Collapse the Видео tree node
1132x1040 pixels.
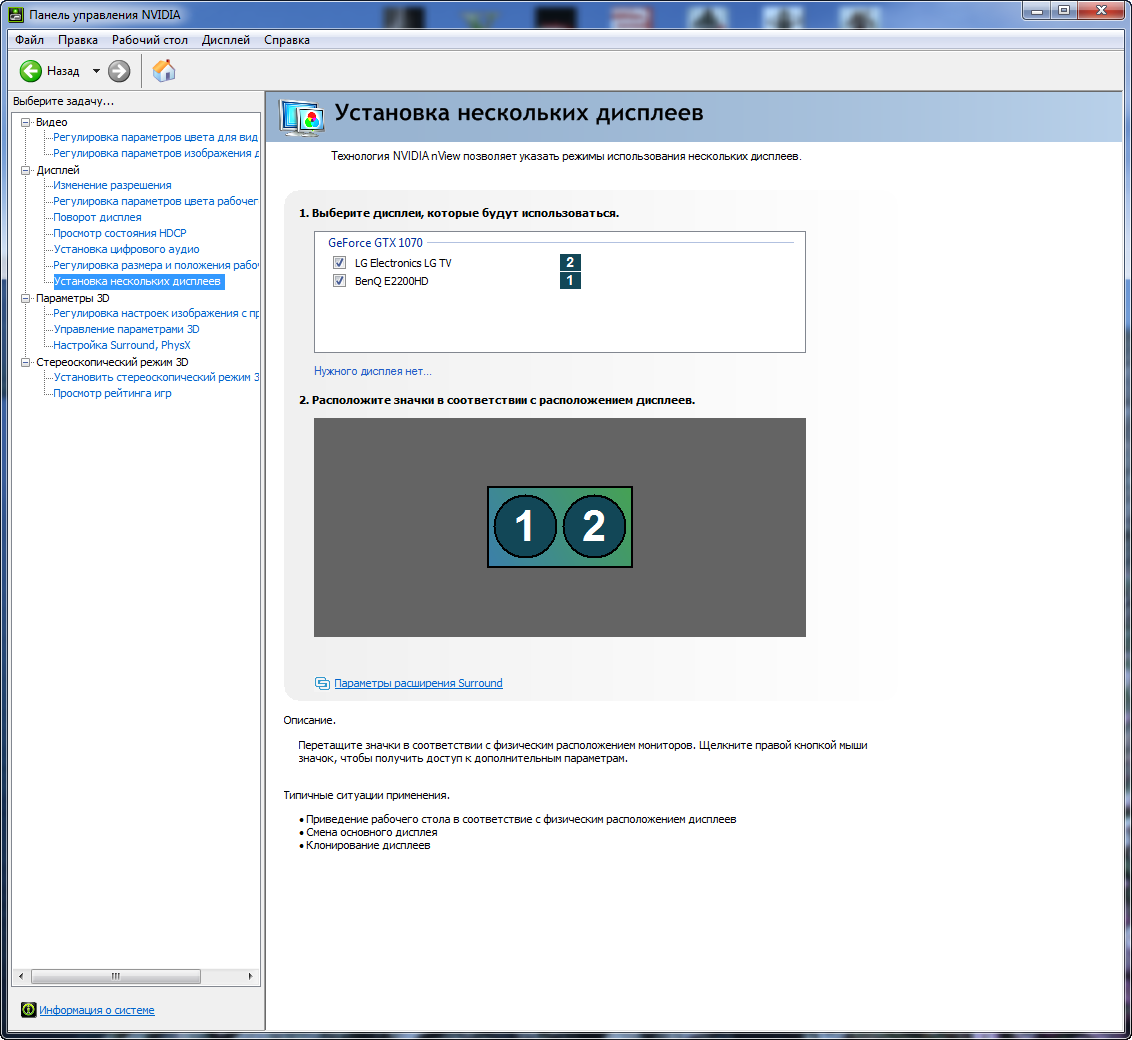(26, 122)
